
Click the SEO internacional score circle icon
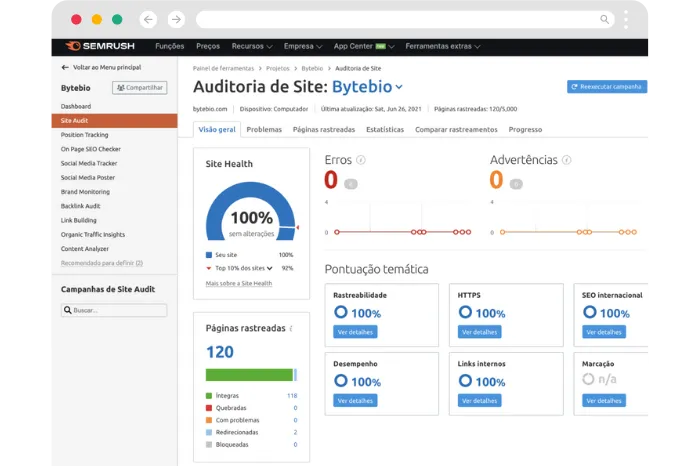point(590,312)
